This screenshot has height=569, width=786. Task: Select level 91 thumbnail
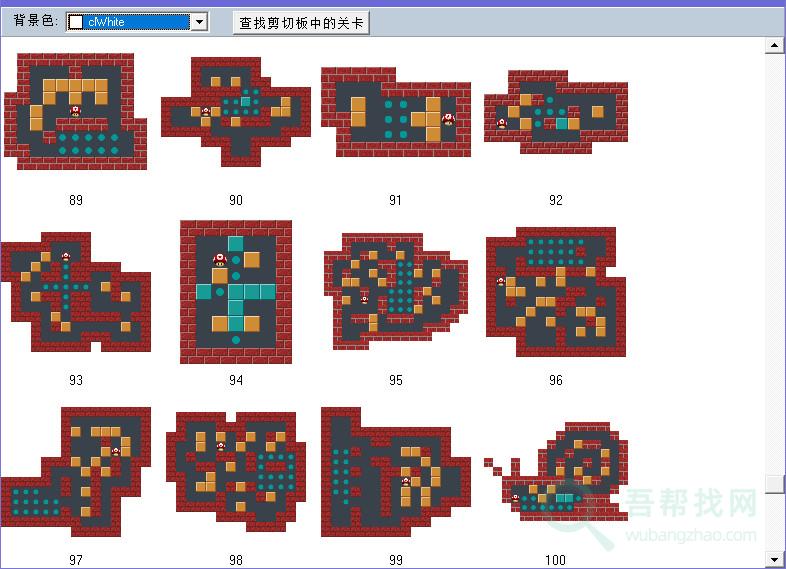coord(396,112)
